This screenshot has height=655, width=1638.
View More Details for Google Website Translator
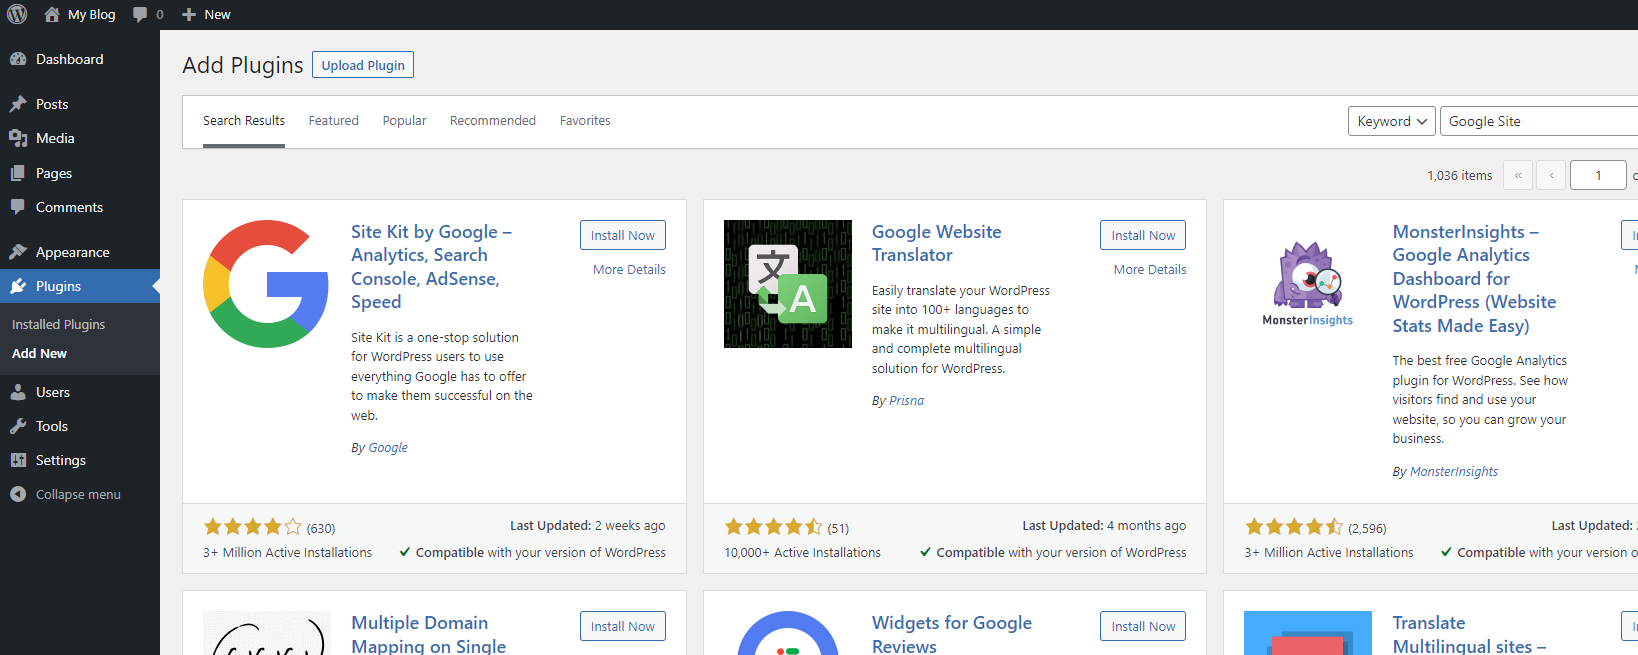pyautogui.click(x=1150, y=270)
